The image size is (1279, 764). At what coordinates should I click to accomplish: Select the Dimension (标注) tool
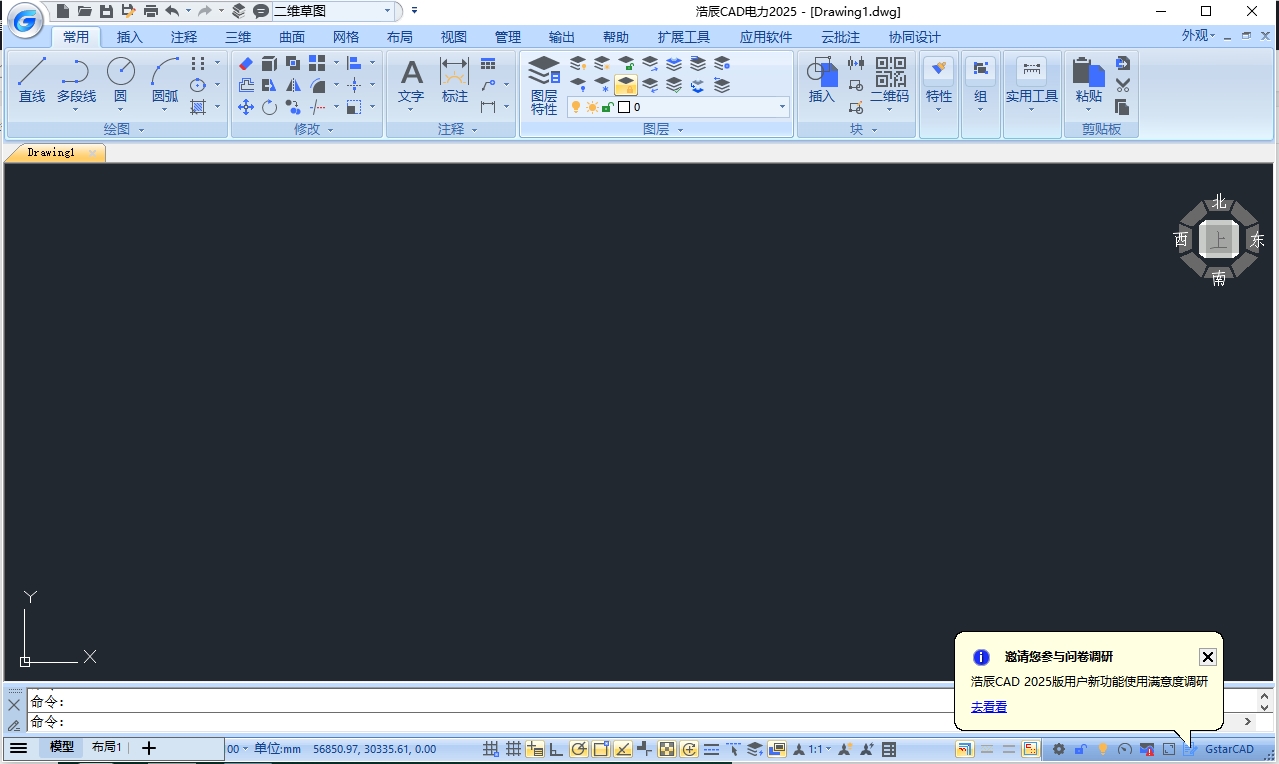455,79
